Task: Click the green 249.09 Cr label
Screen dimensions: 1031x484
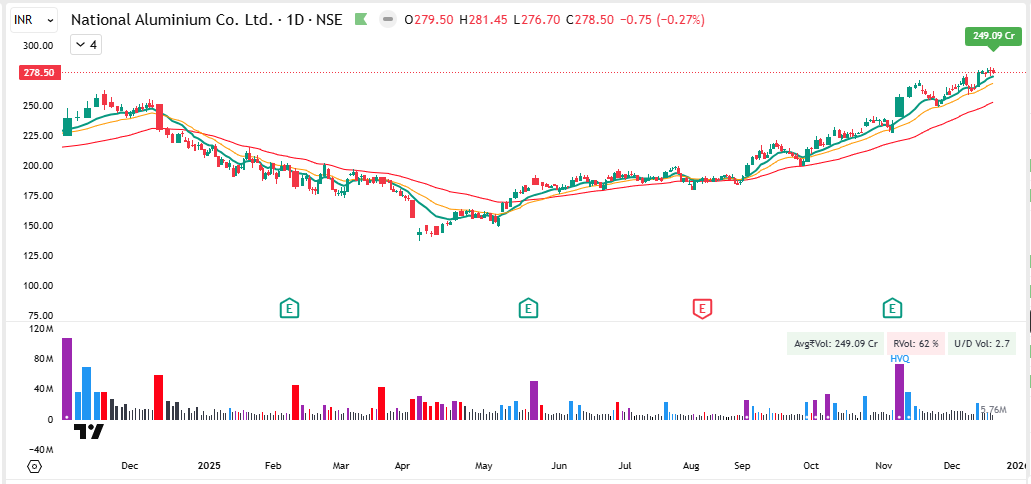Action: [994, 36]
